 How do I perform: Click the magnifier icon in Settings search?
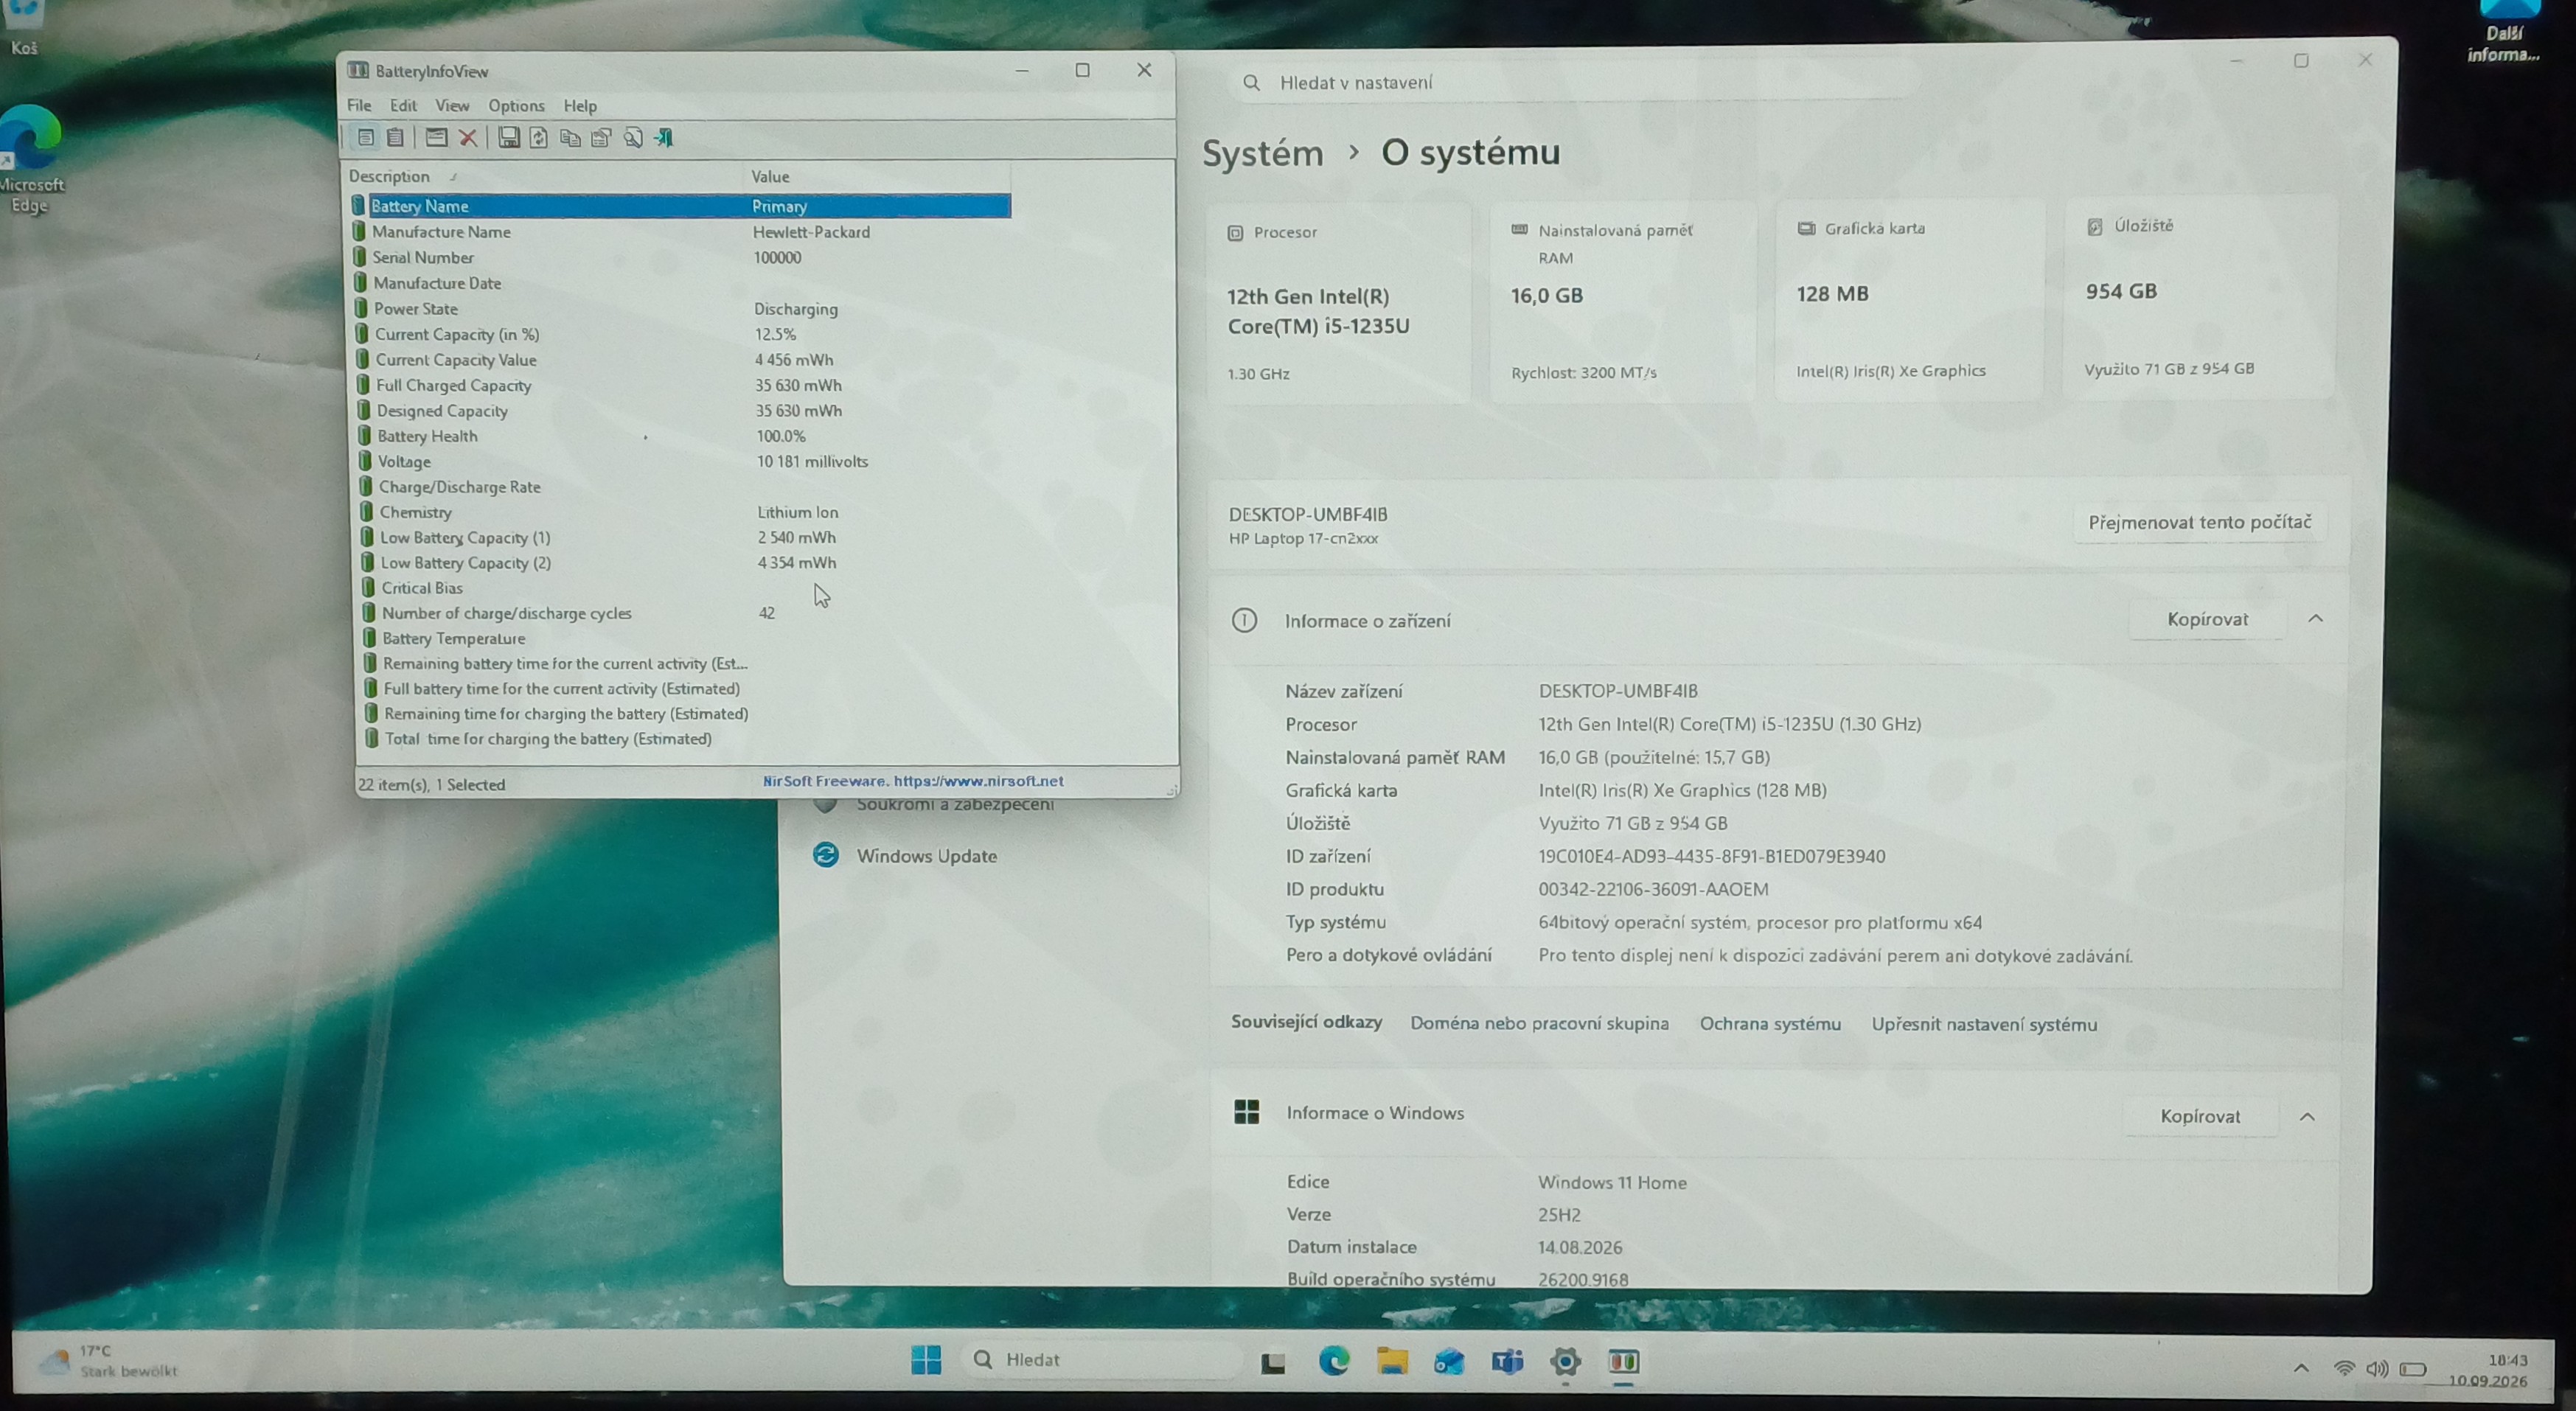(x=1251, y=83)
